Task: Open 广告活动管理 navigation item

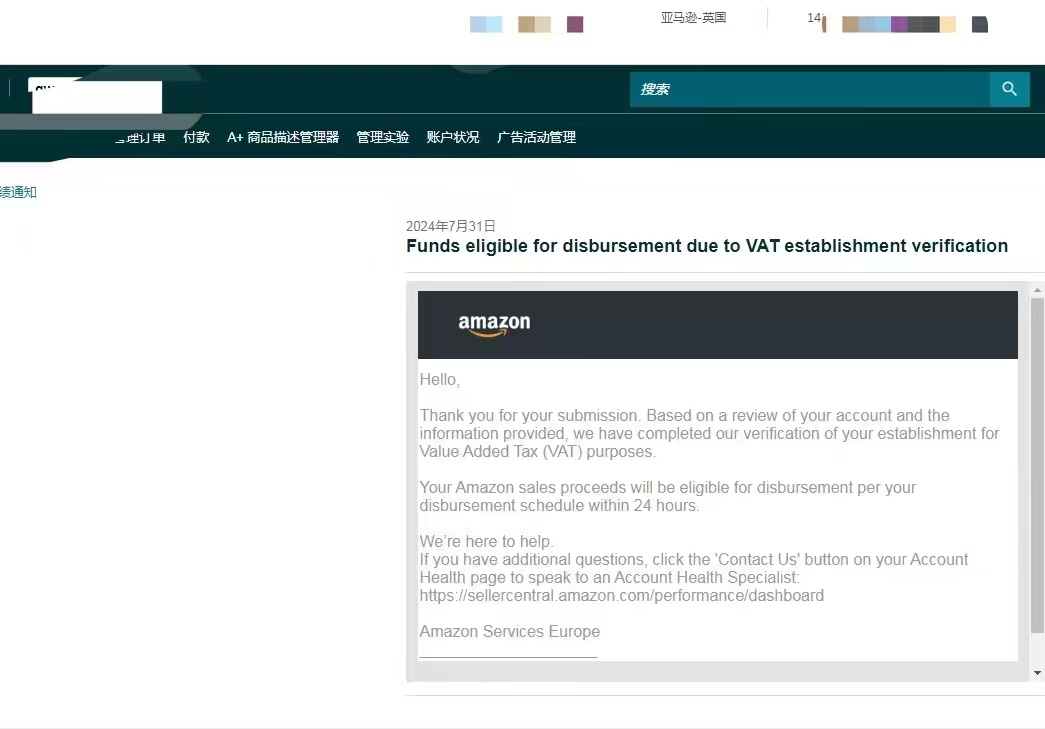Action: pyautogui.click(x=536, y=137)
